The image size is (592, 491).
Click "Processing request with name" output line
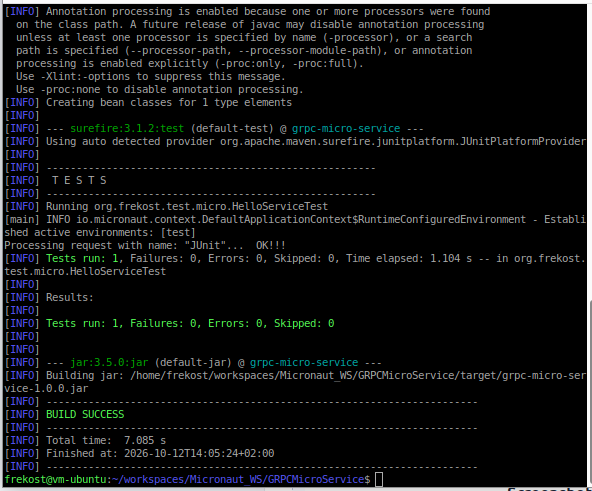click(x=145, y=246)
